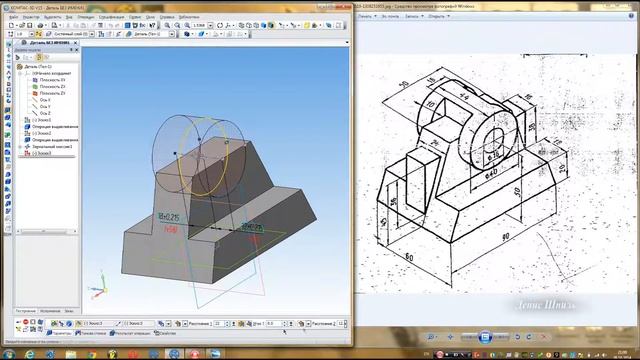The height and width of the screenshot is (360, 640).
Task: Open Эл. почта in photo viewer
Action: point(390,16)
